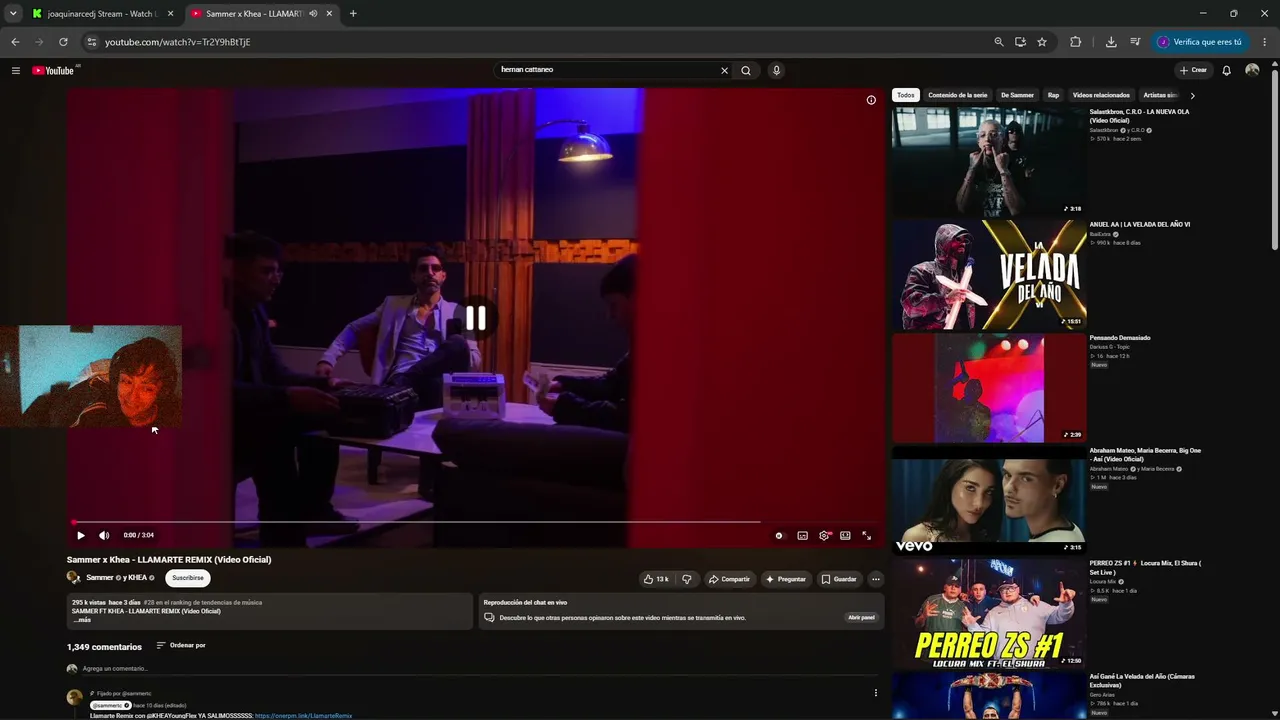The height and width of the screenshot is (720, 1280).
Task: Mute the video volume
Action: coord(104,535)
